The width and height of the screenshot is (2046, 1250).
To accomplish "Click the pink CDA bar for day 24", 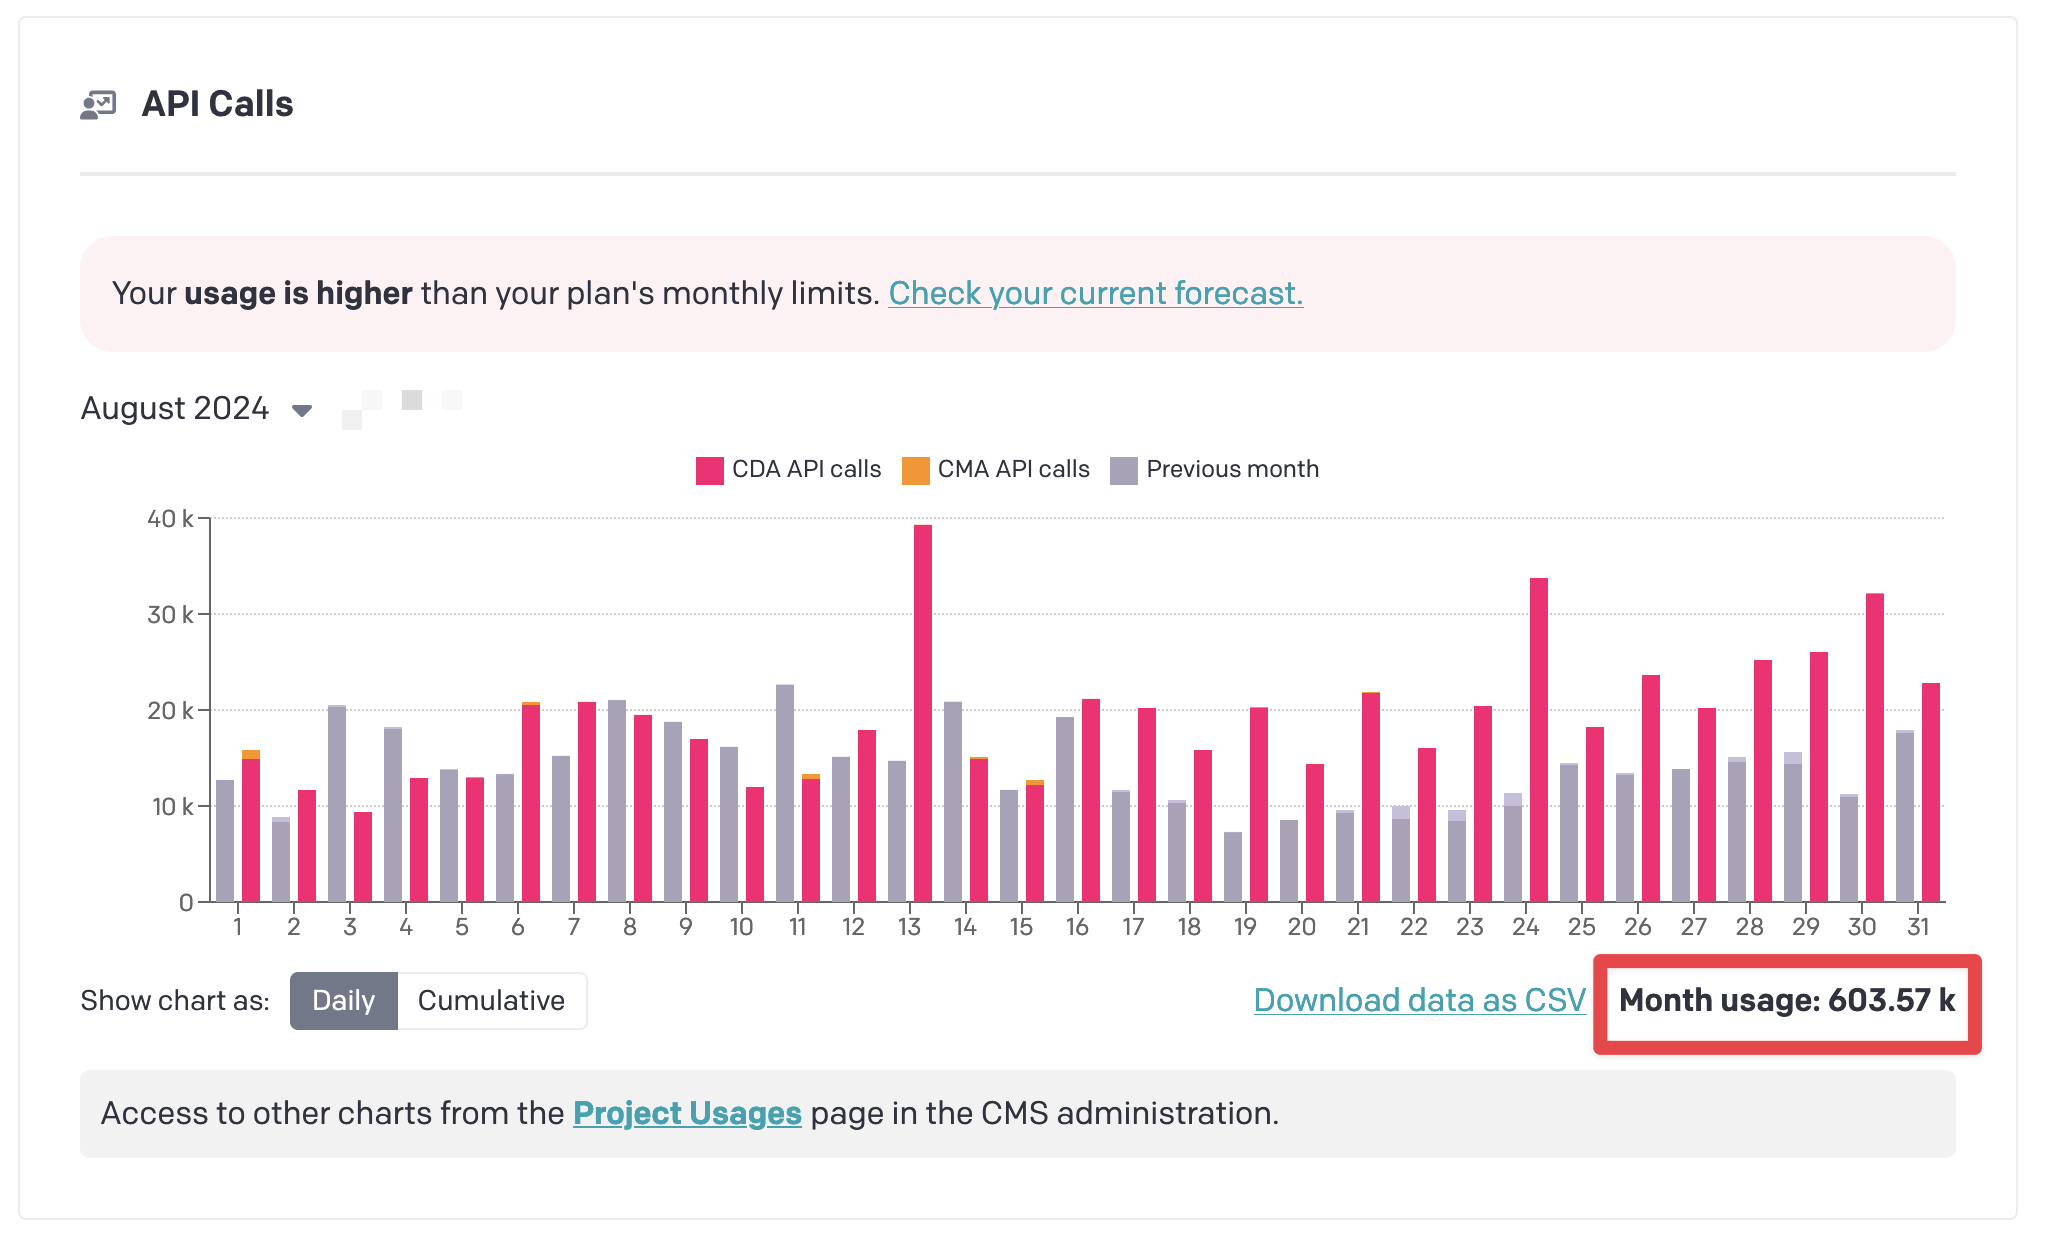I will [1539, 739].
